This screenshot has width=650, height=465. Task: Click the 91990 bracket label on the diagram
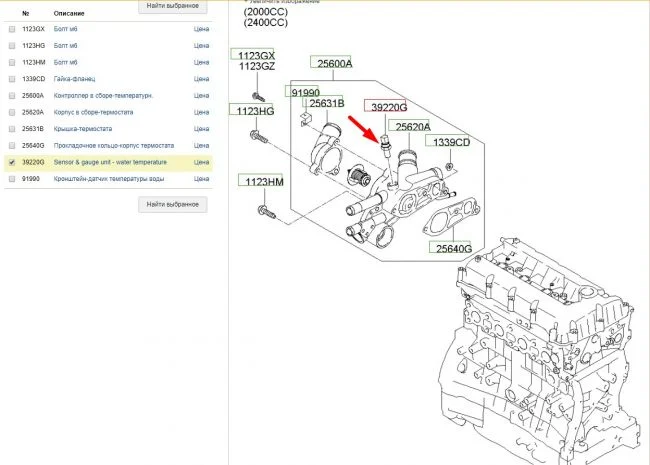click(x=305, y=92)
